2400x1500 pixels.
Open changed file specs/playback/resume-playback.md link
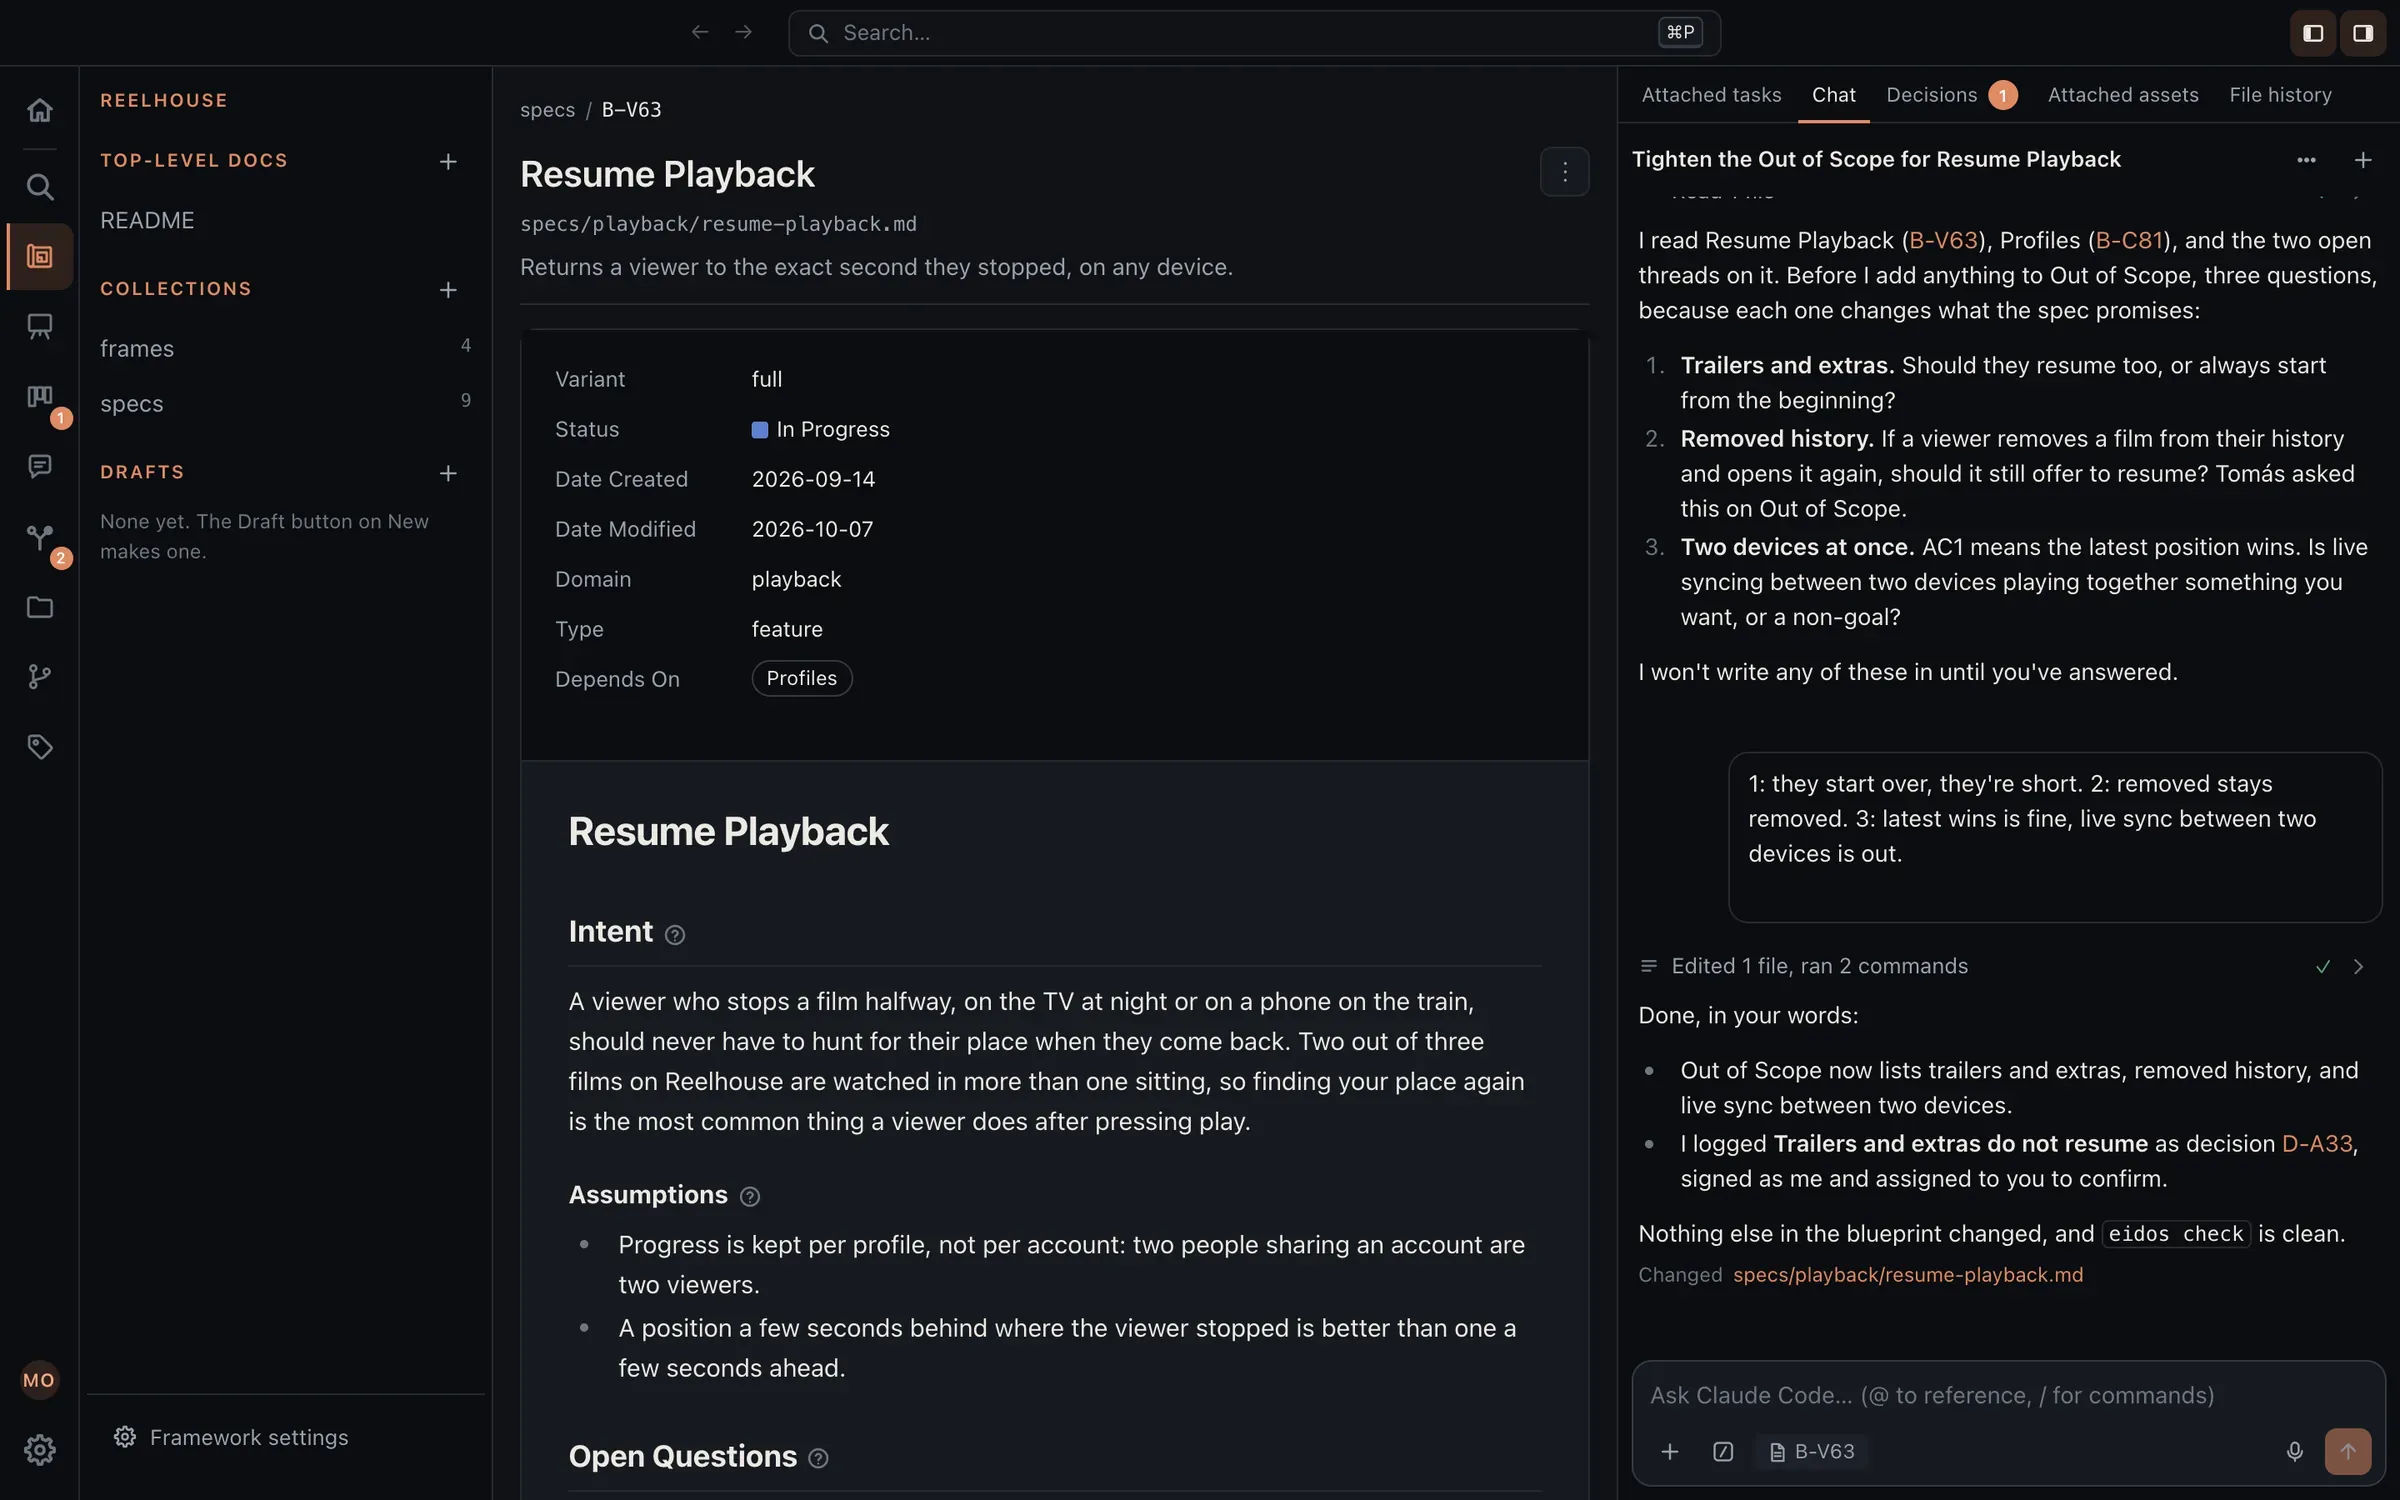[x=1908, y=1275]
